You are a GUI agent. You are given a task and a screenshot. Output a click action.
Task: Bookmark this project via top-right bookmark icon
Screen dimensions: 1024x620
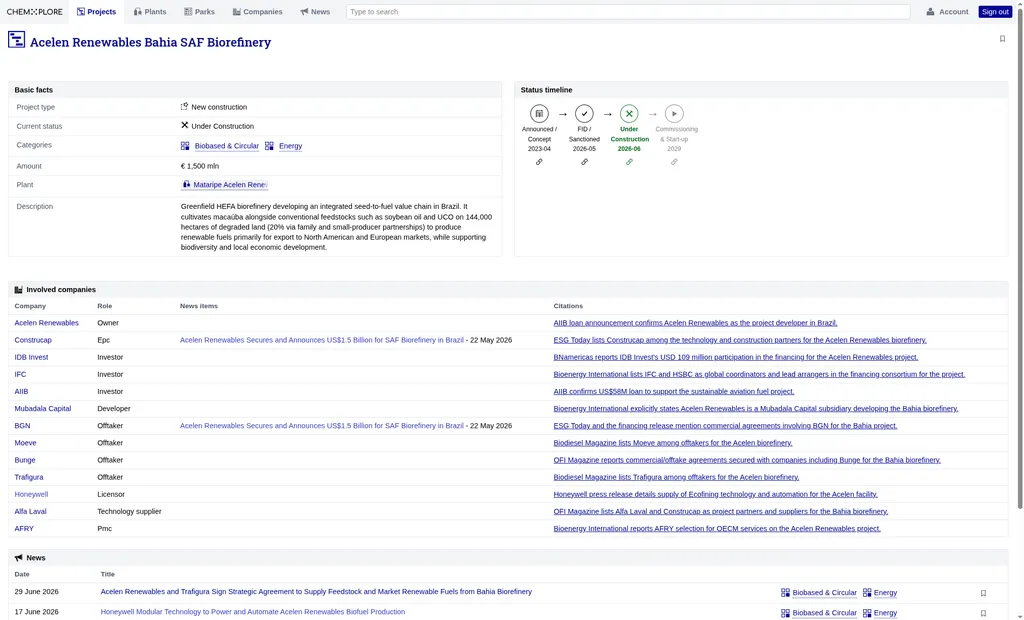coord(1002,39)
